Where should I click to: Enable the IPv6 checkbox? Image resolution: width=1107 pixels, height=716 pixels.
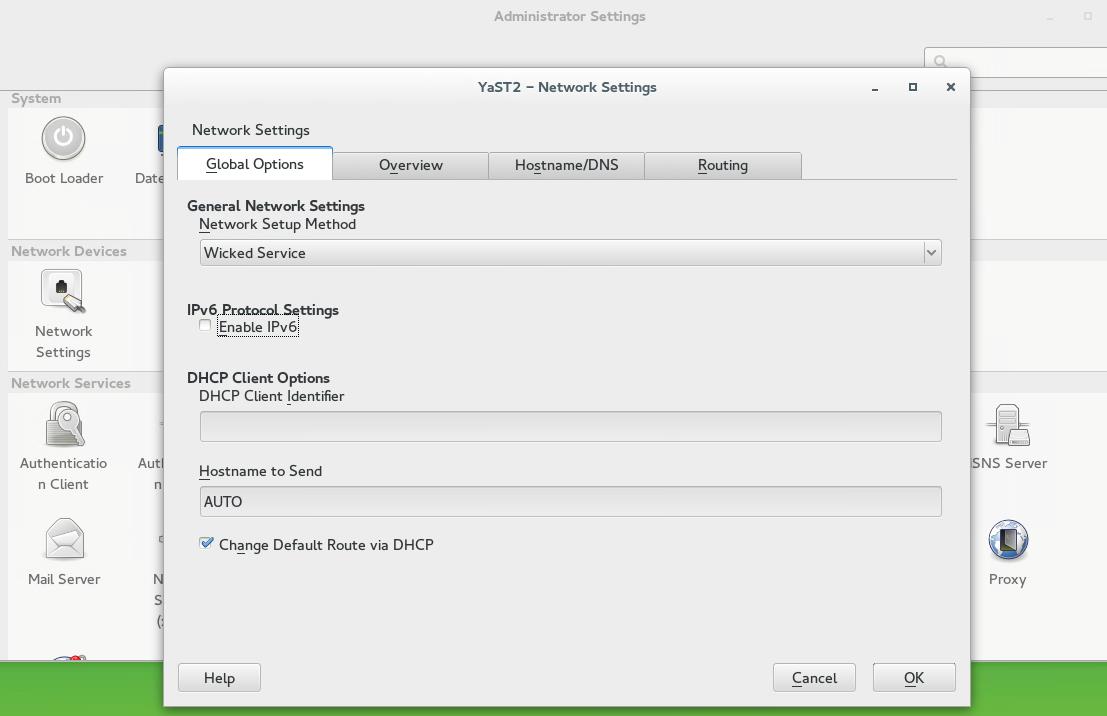[x=206, y=326]
